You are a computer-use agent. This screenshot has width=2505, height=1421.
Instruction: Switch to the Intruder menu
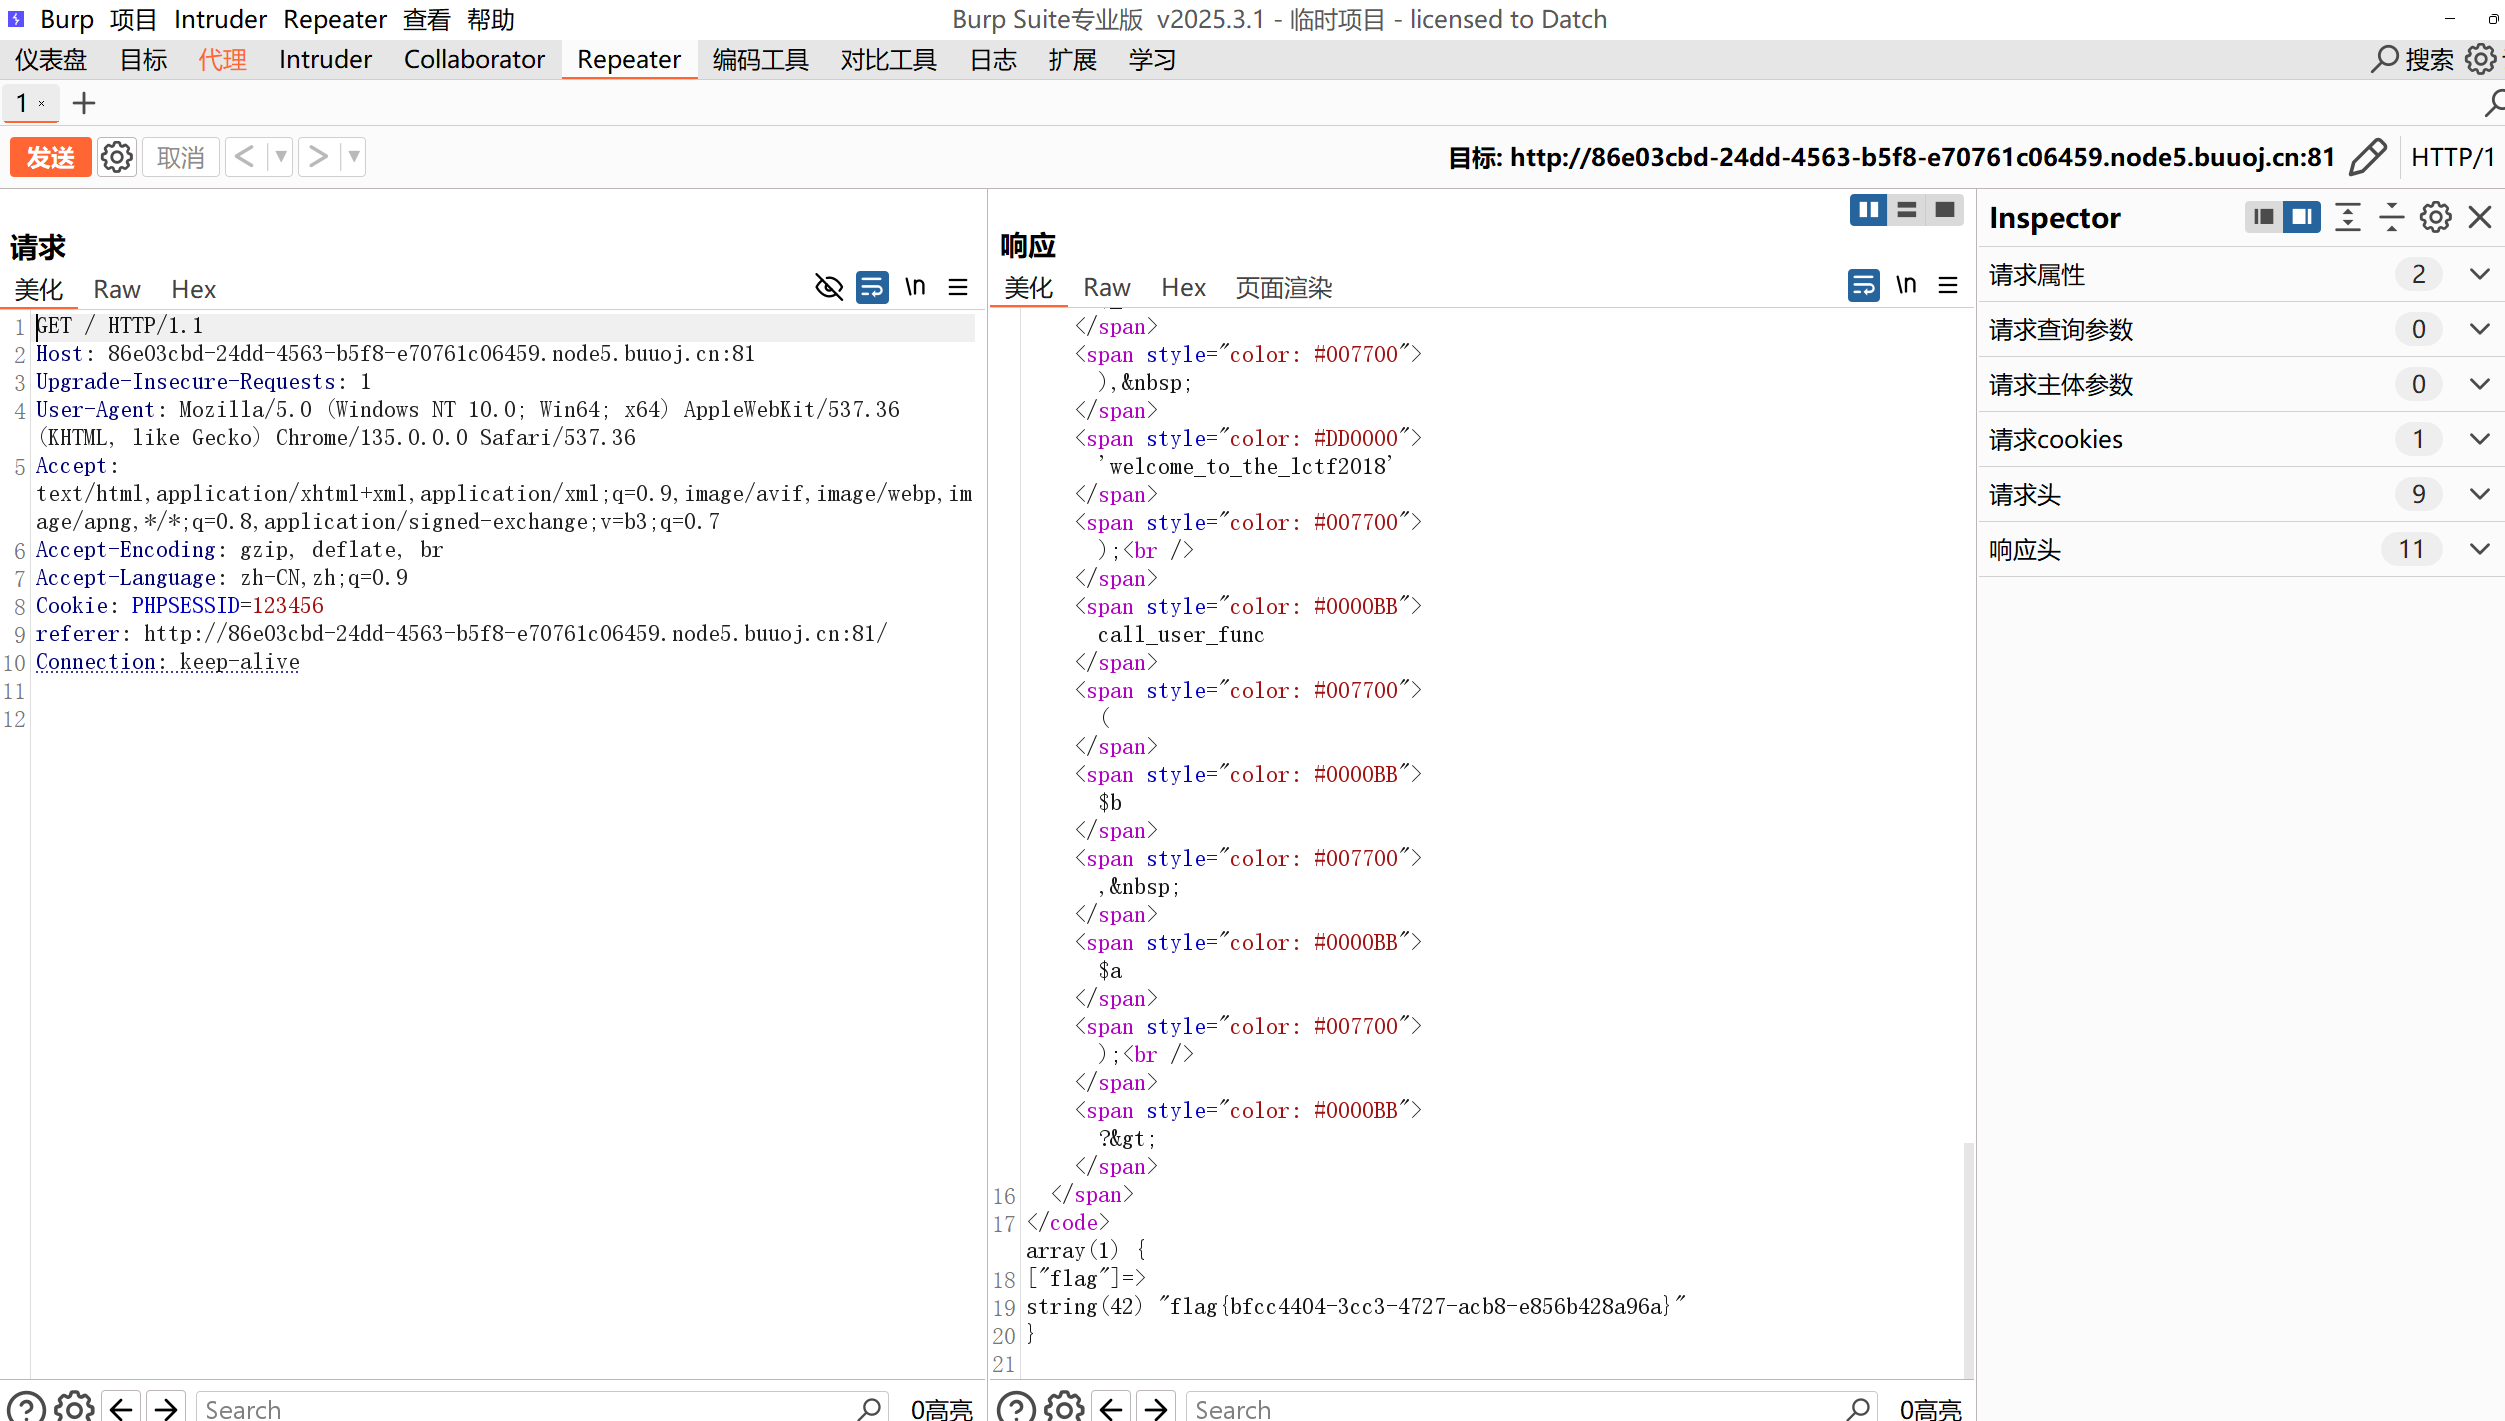[220, 19]
